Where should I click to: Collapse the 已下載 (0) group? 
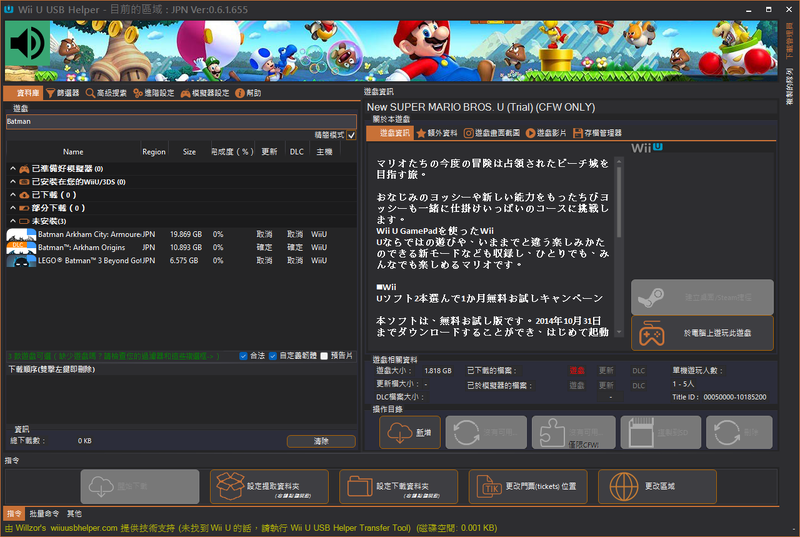click(13, 195)
